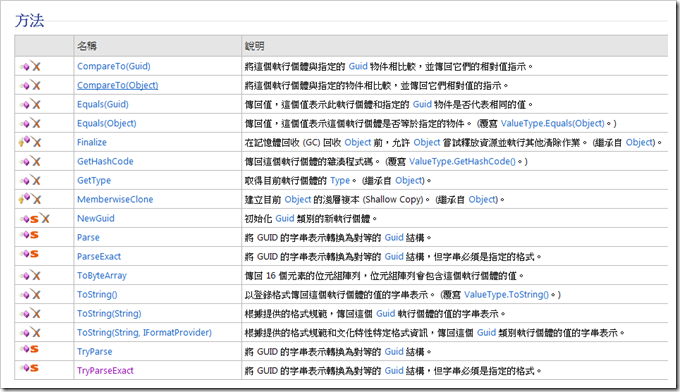The width and height of the screenshot is (680, 392).
Task: Open Guid link in TryParseExact description
Action: tap(394, 371)
